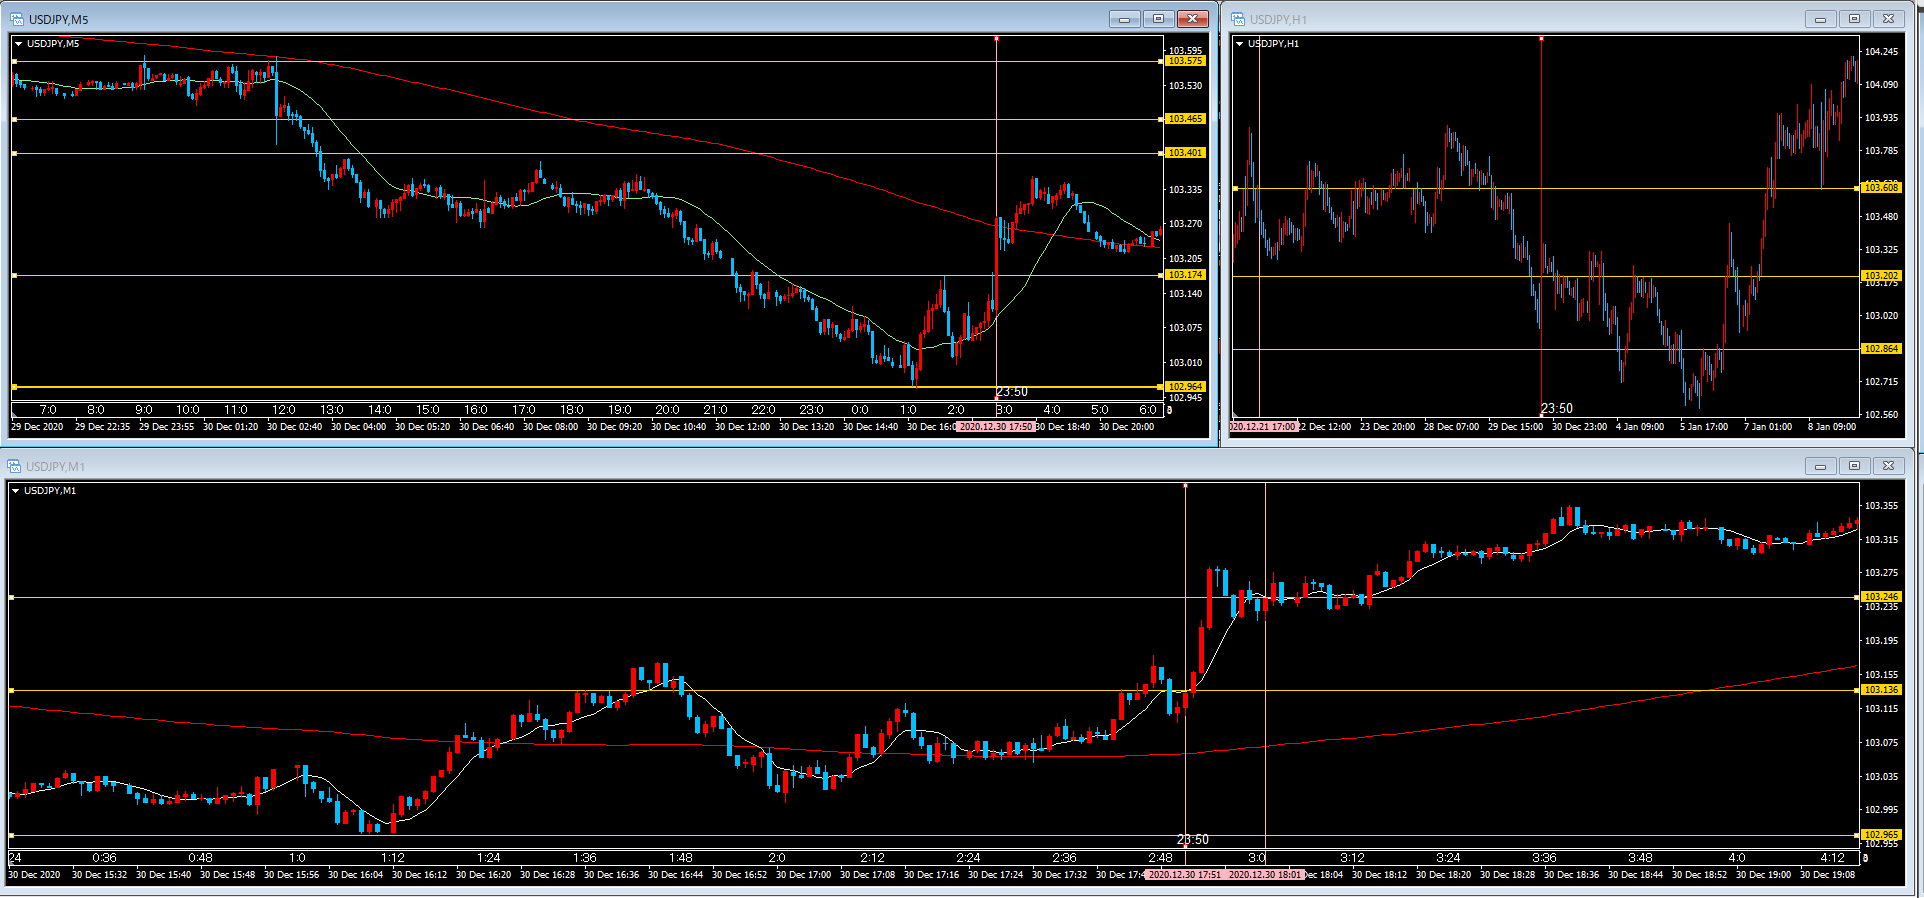Image resolution: width=1924 pixels, height=898 pixels.
Task: Minimize the USDJPY,H1 chart window
Action: (1820, 19)
